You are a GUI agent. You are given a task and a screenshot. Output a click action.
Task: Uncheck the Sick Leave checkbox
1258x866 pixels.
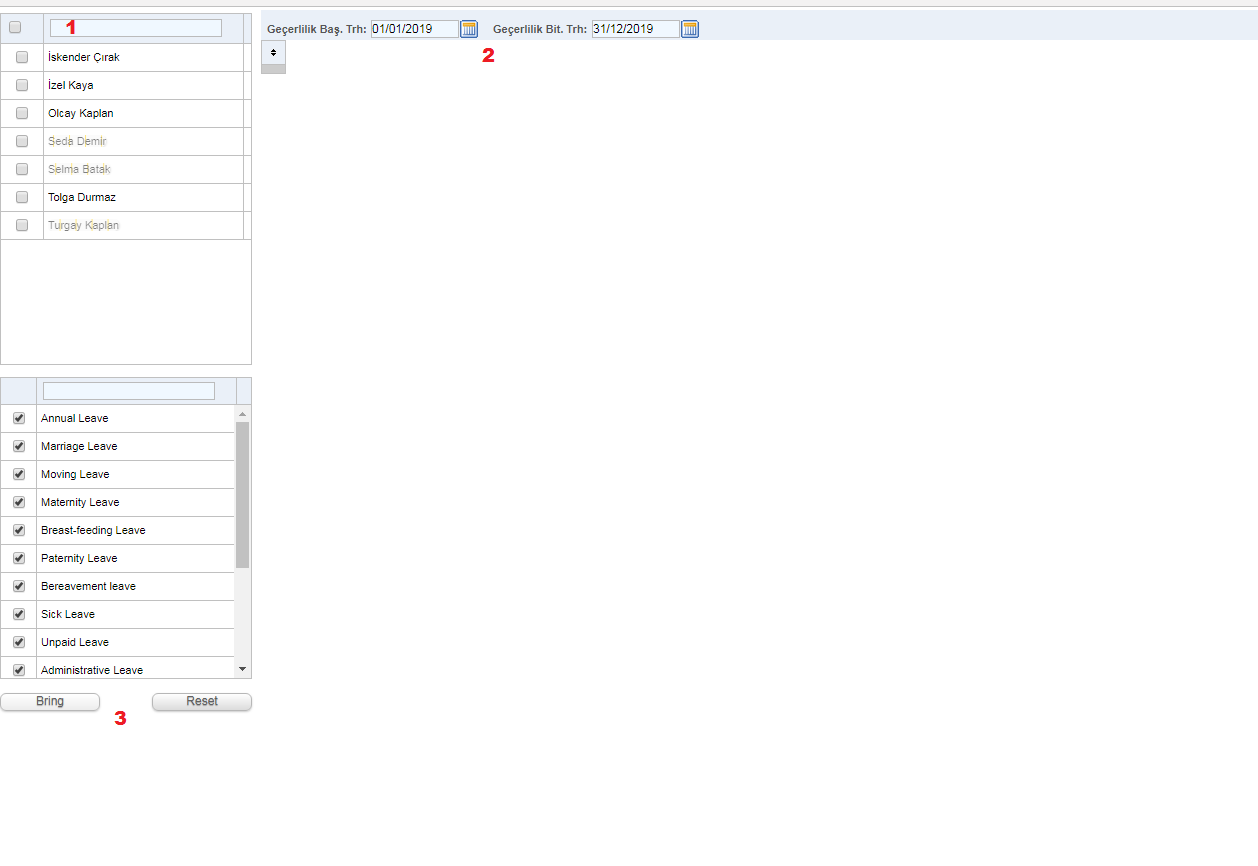(x=18, y=614)
